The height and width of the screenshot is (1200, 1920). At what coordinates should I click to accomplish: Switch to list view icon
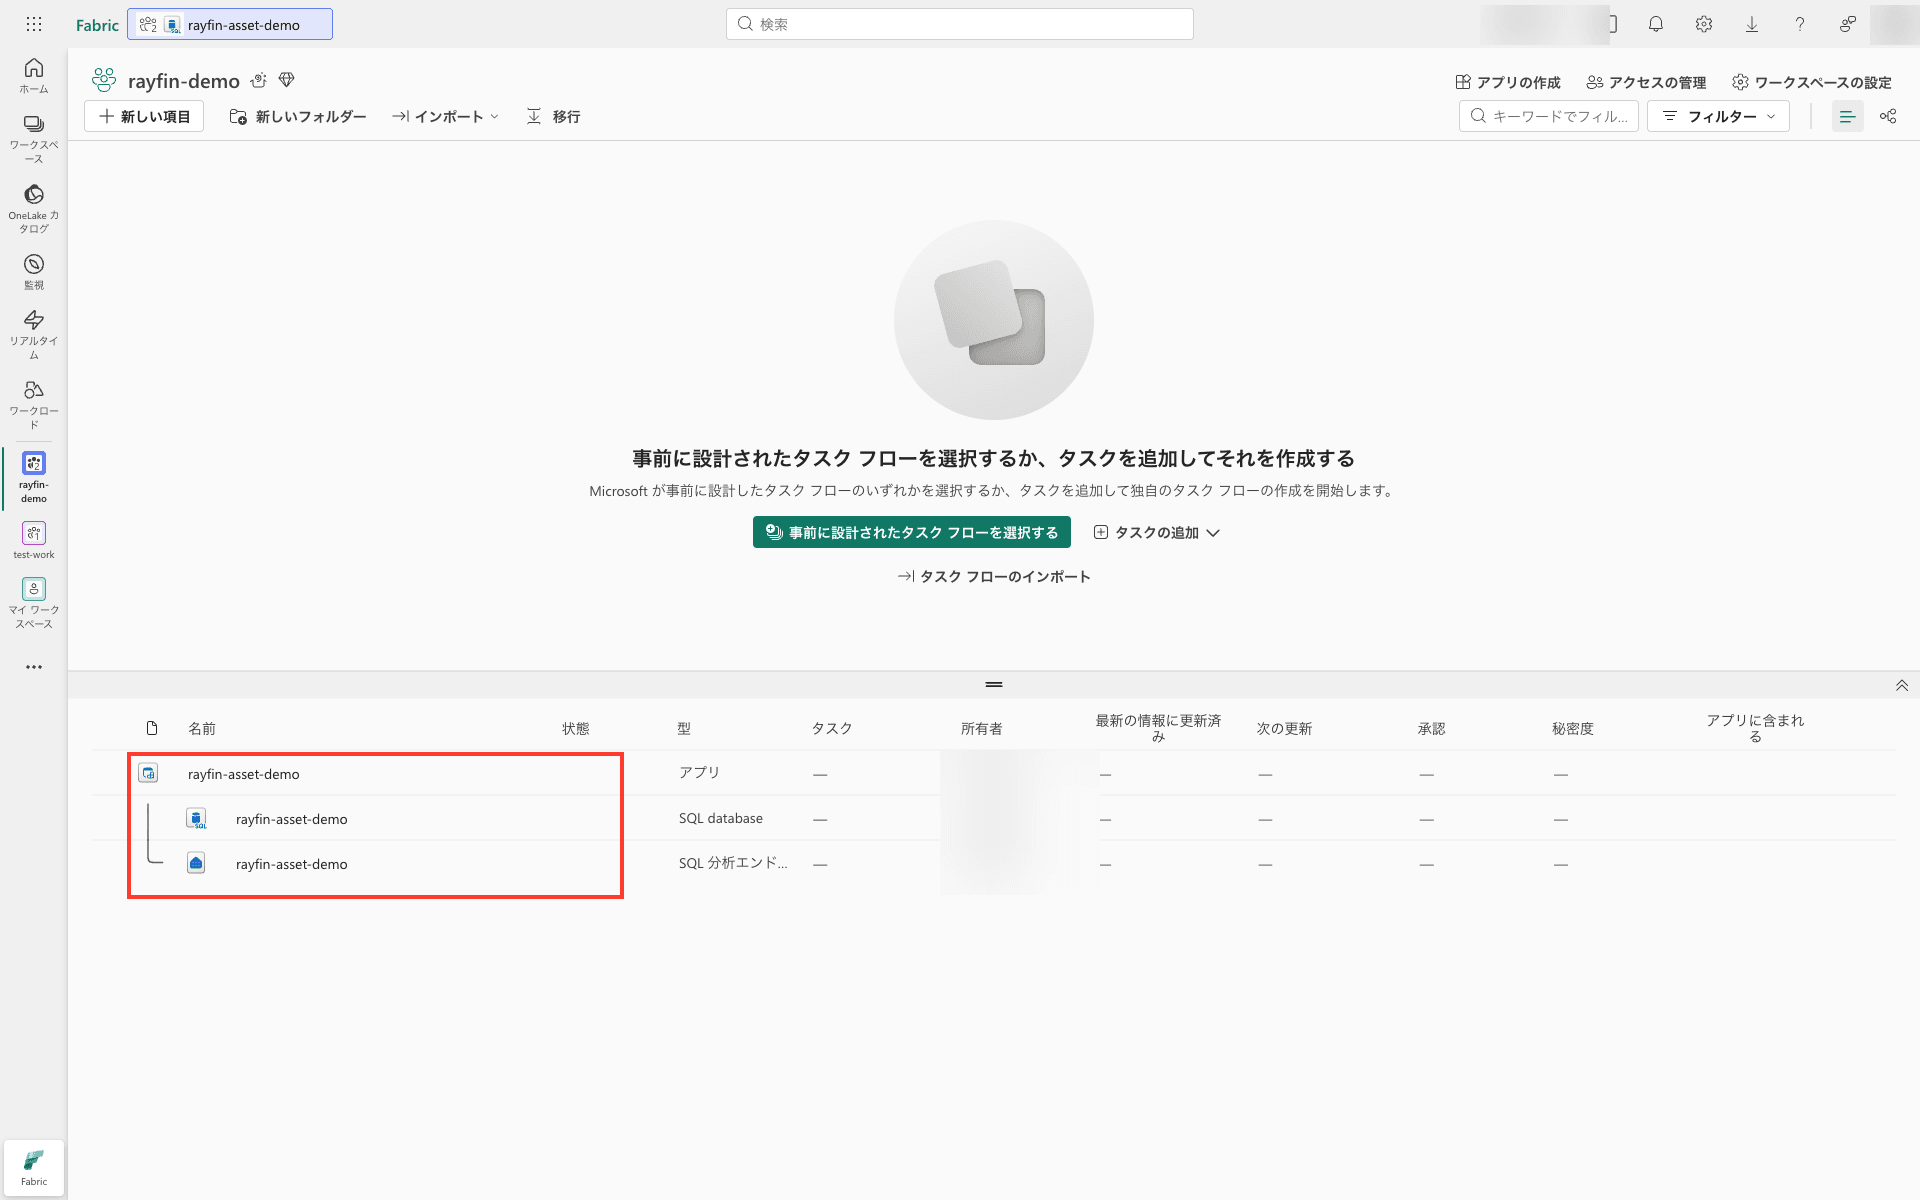1847,117
